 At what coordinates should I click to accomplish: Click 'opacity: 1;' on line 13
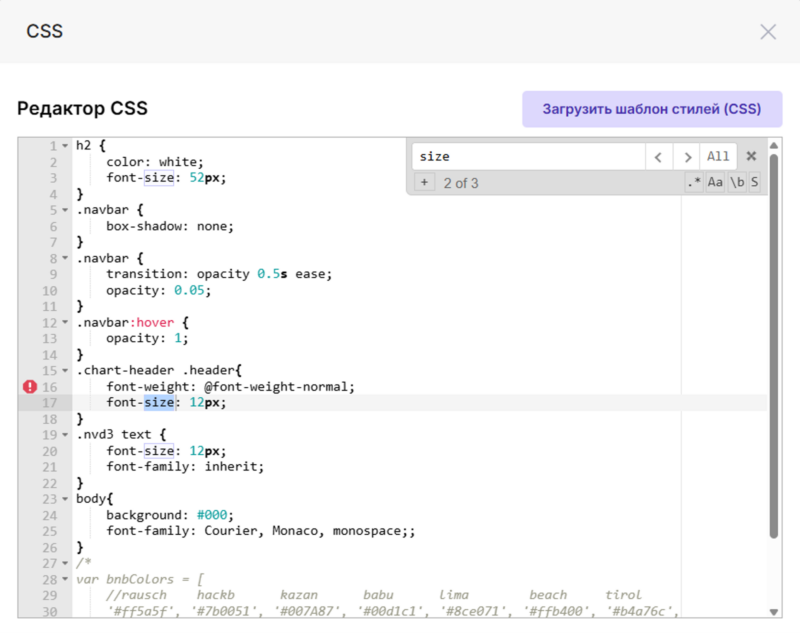147,338
